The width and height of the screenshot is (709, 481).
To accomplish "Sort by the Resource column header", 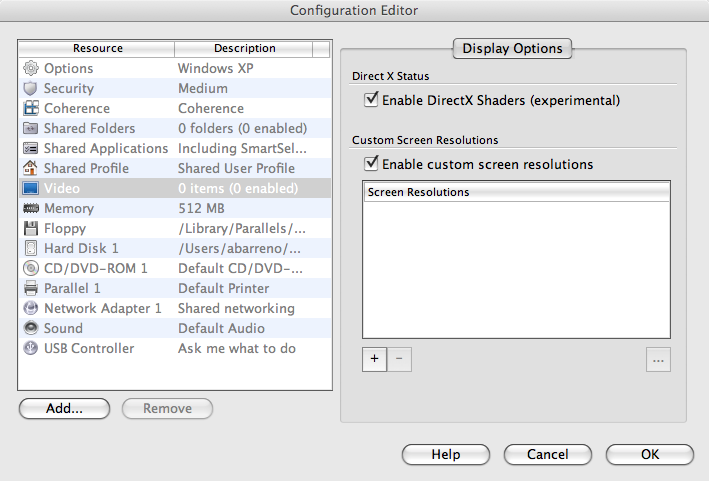I will (x=97, y=48).
